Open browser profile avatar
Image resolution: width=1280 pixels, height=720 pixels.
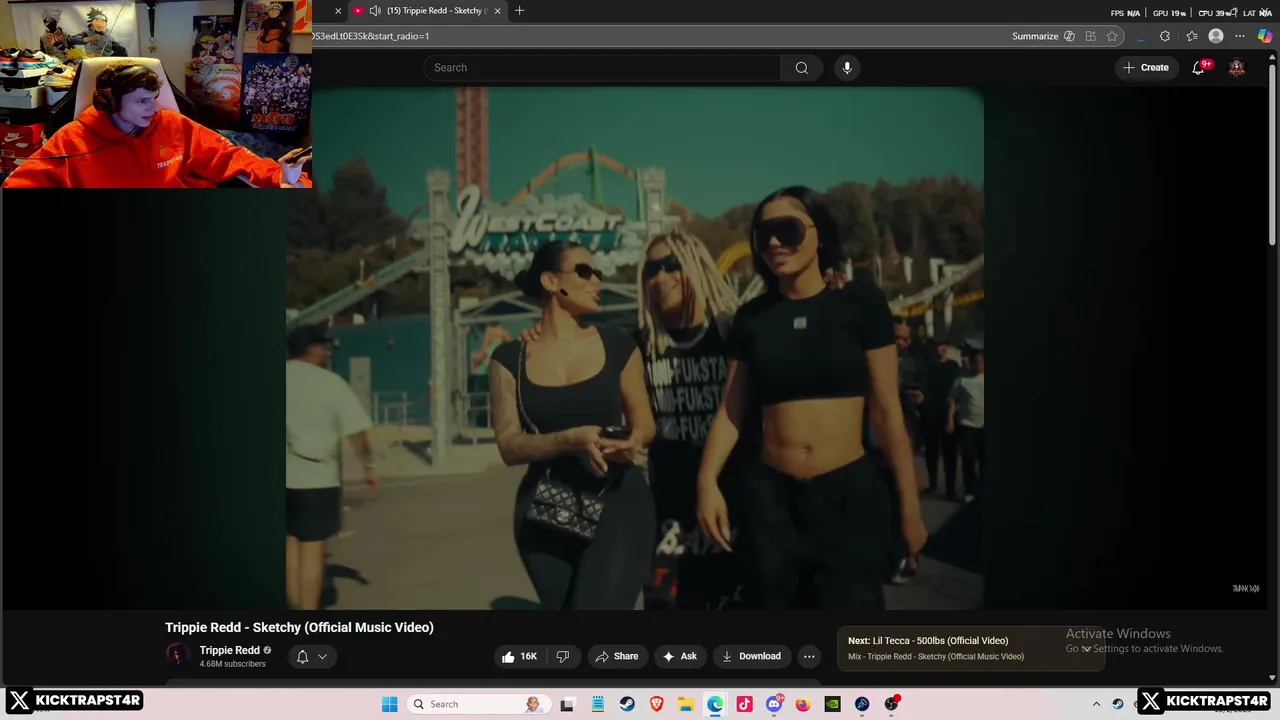(x=1216, y=36)
